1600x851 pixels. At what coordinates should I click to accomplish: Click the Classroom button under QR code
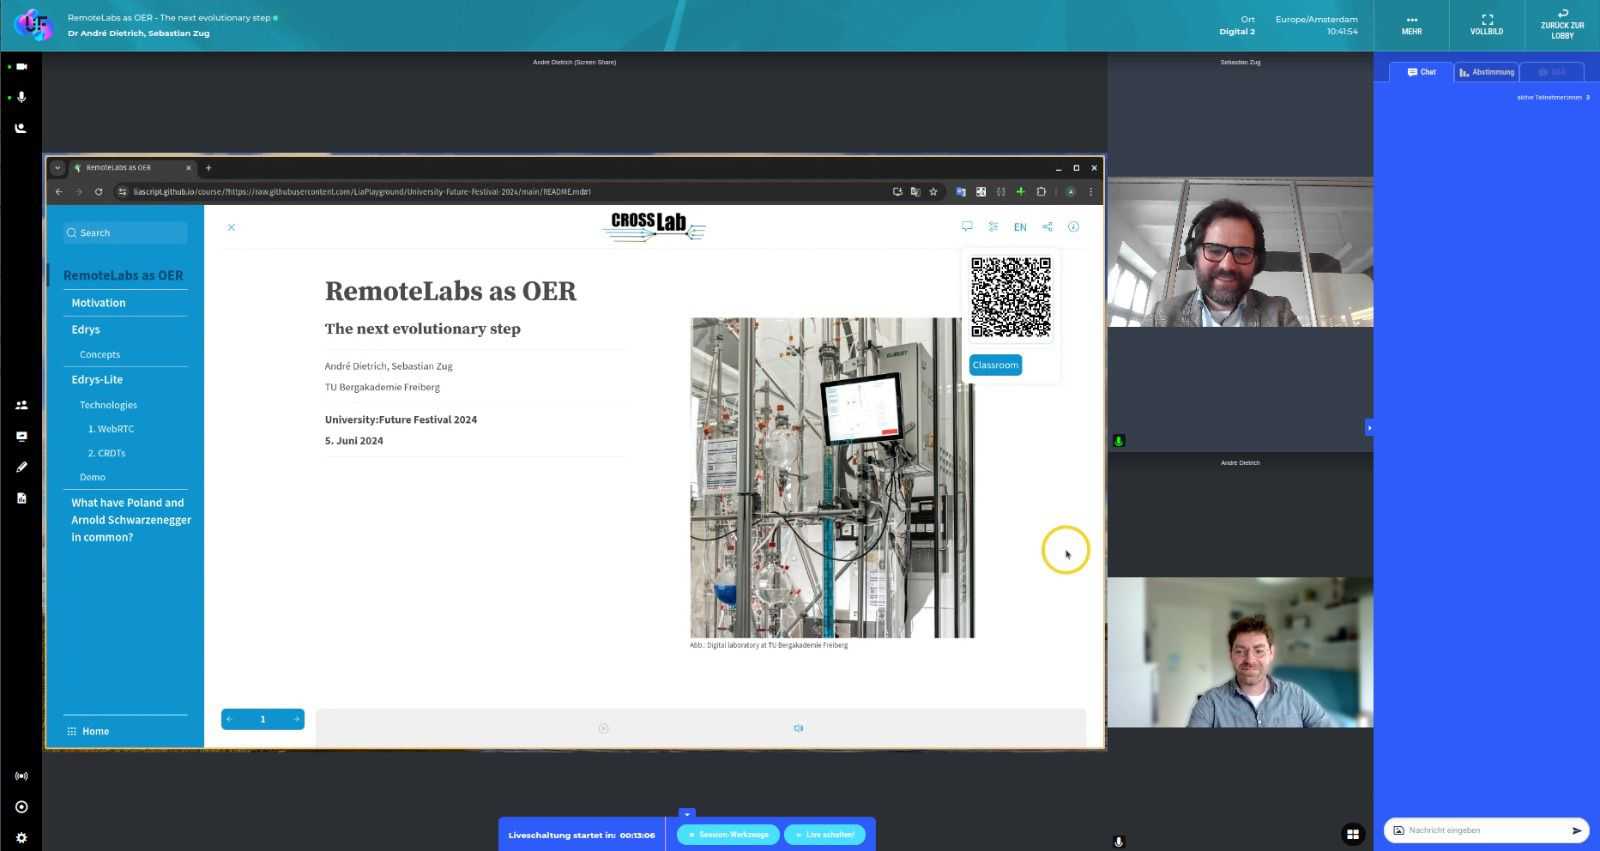[x=995, y=365]
